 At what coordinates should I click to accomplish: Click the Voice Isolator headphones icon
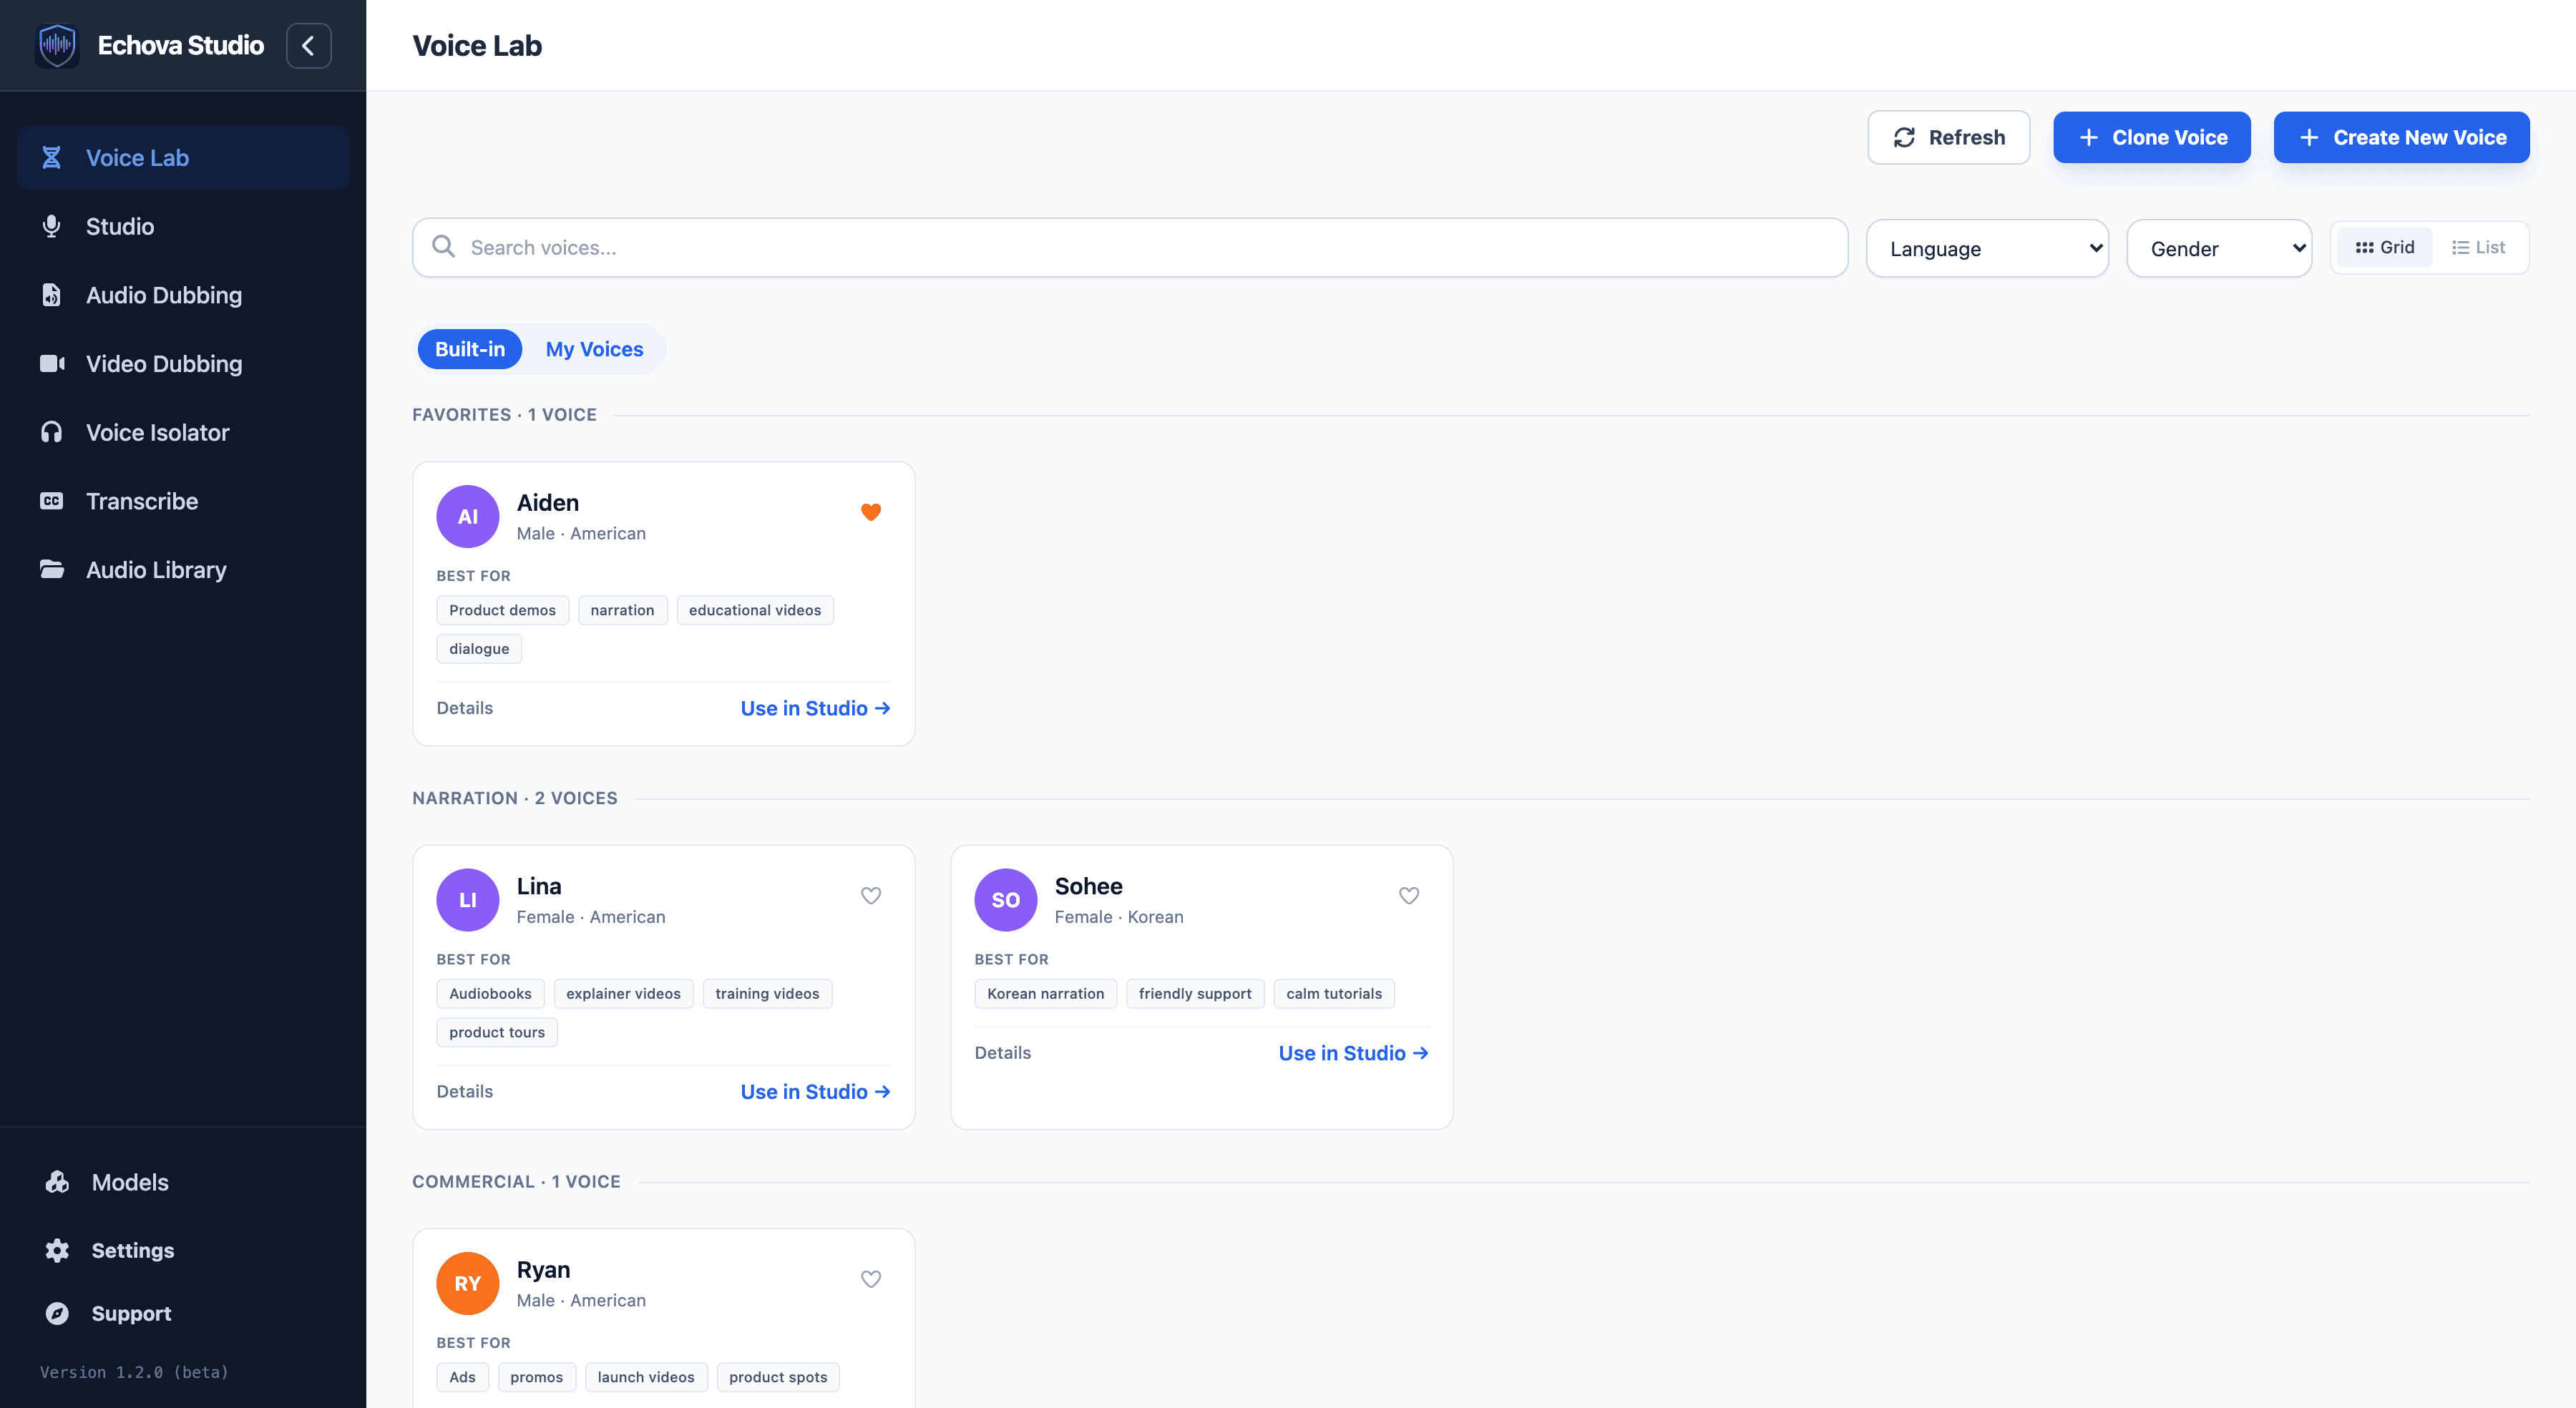(x=51, y=432)
